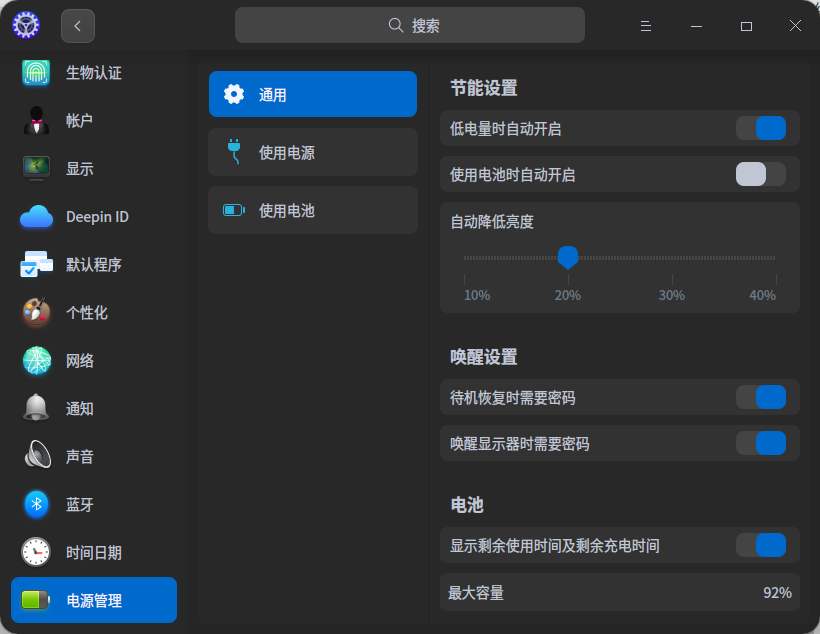This screenshot has height=634, width=820.
Task: Open the hamburger menu near window controls
Action: (x=646, y=25)
